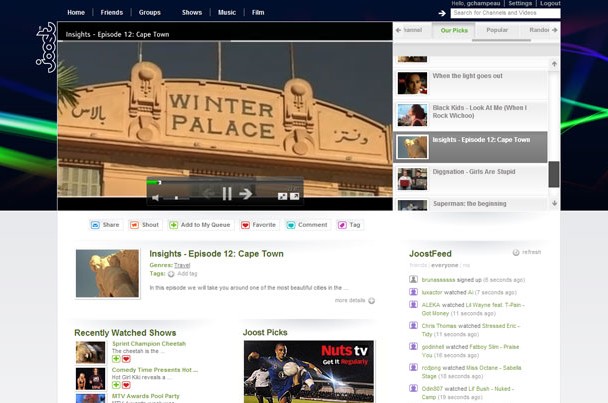This screenshot has width=608, height=403.
Task: Switch to Popular tab
Action: [497, 30]
